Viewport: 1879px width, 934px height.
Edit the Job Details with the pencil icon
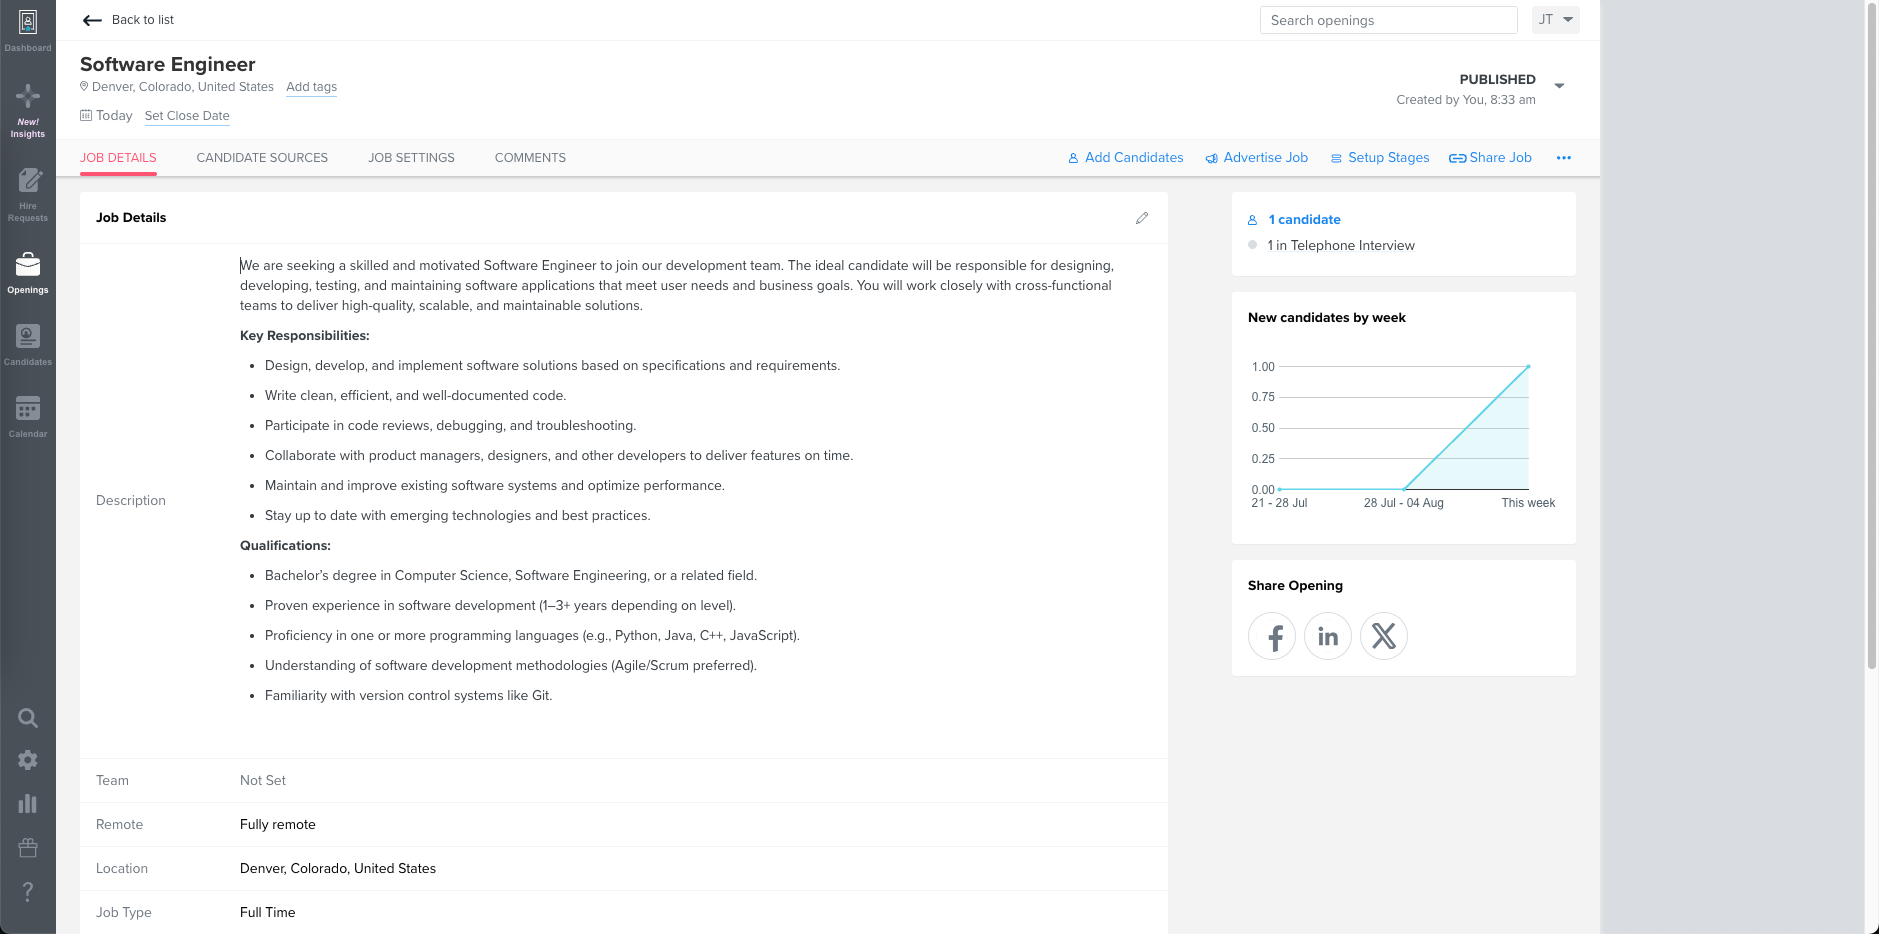pos(1142,218)
